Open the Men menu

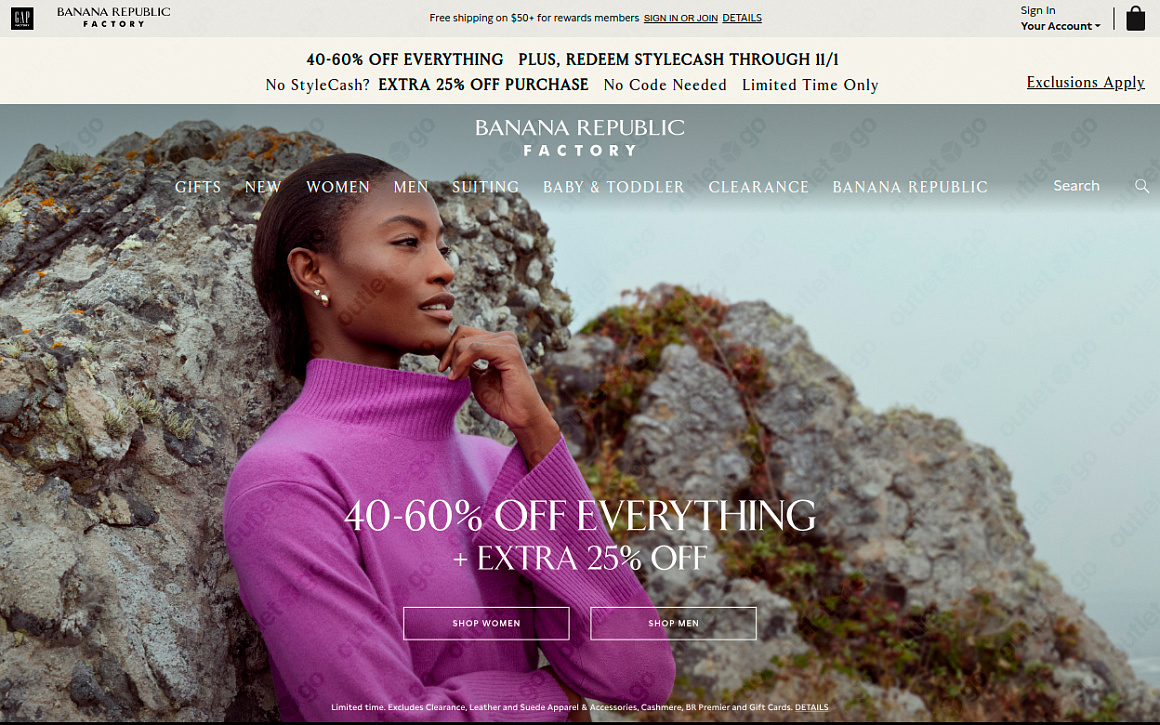pyautogui.click(x=411, y=187)
